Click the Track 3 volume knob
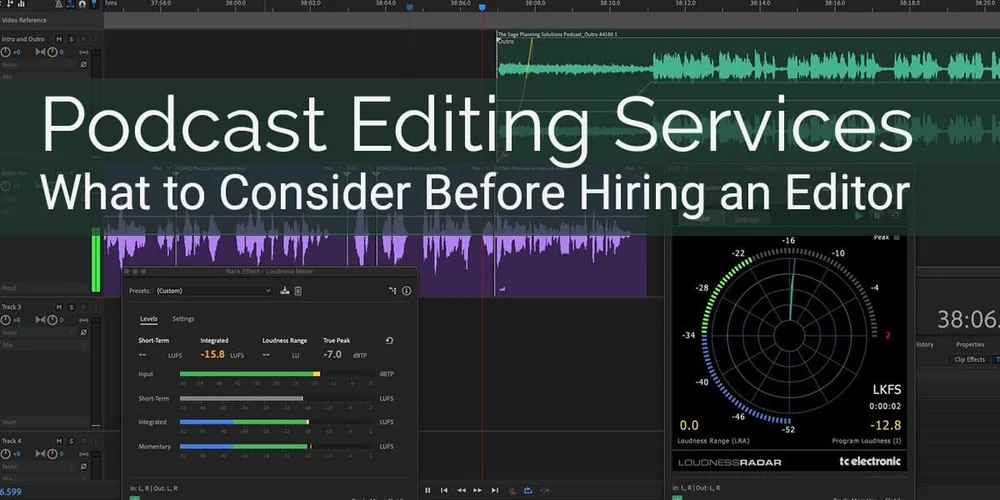Viewport: 1000px width, 500px height. click(6, 320)
